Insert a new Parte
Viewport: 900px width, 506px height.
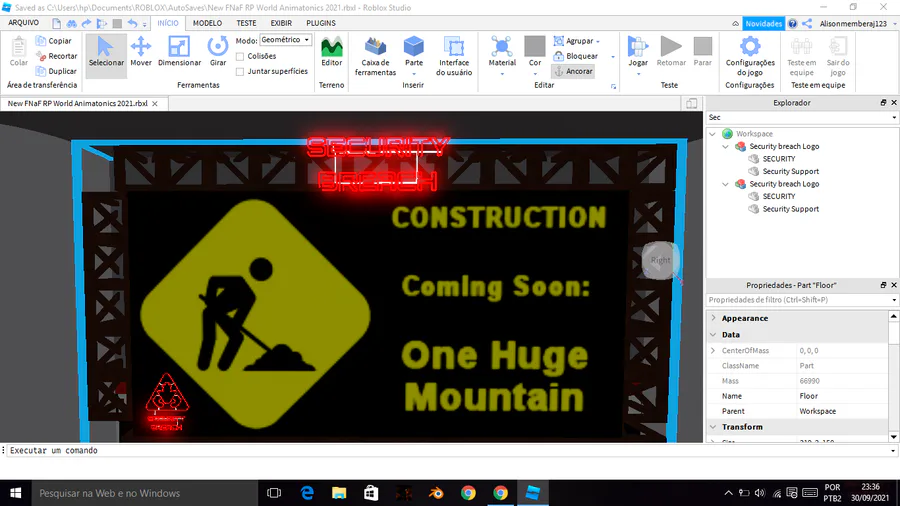(x=413, y=52)
